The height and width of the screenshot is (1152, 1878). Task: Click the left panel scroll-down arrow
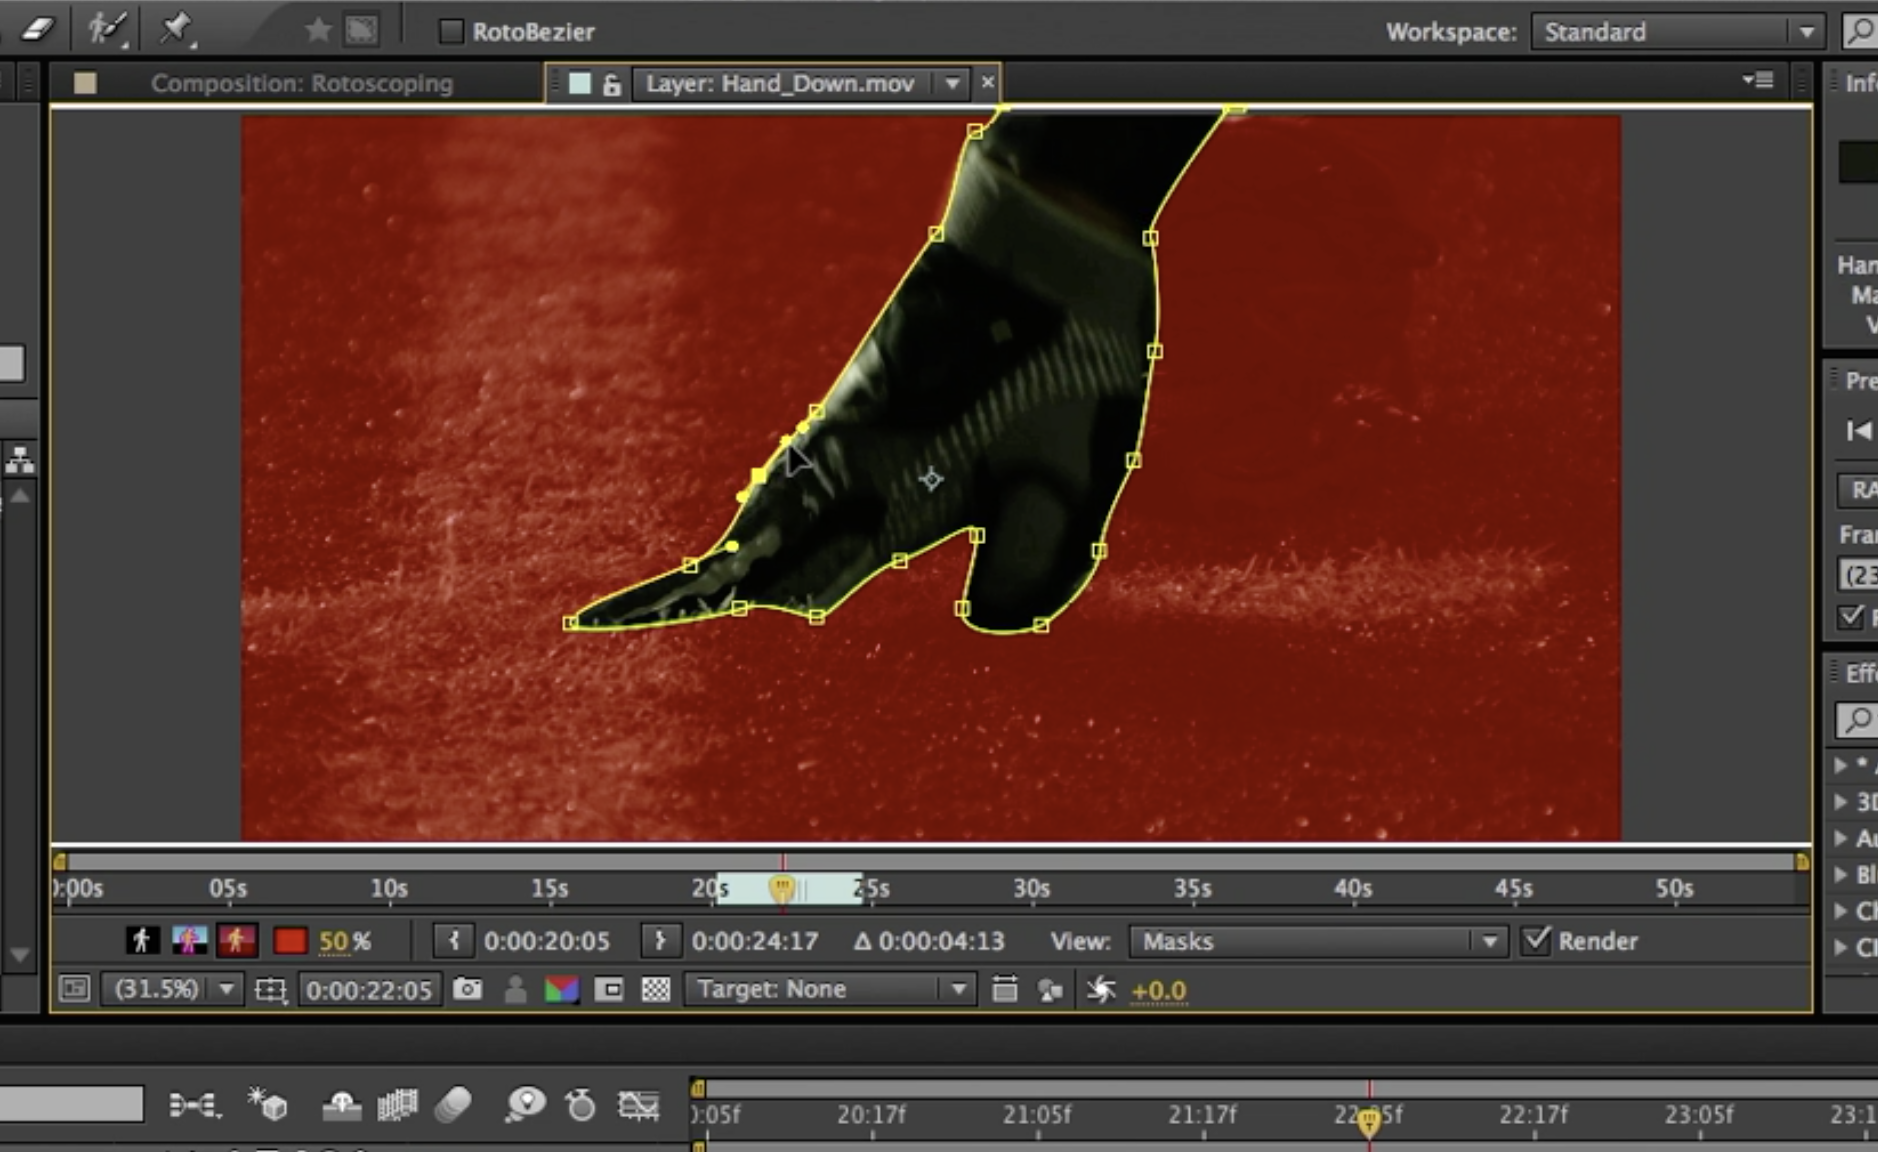[19, 955]
